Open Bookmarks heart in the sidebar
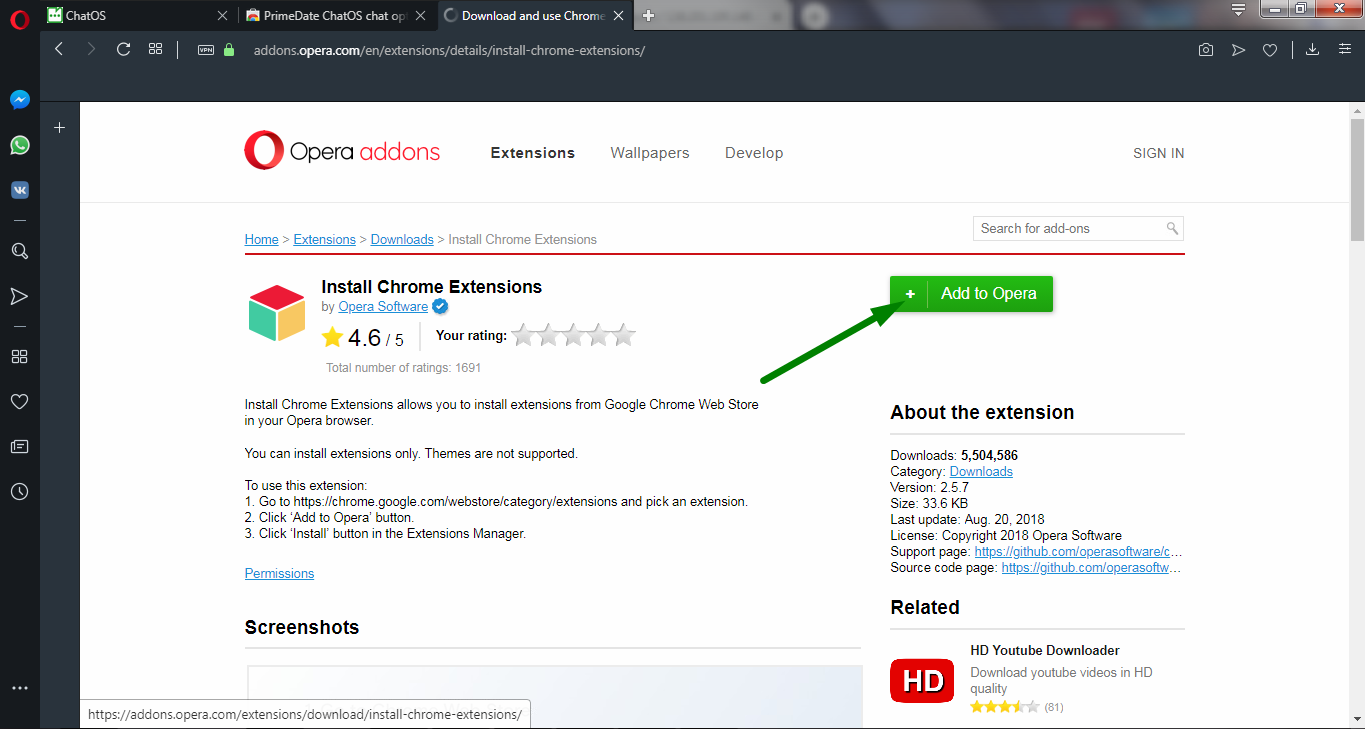This screenshot has width=1365, height=729. tap(19, 402)
